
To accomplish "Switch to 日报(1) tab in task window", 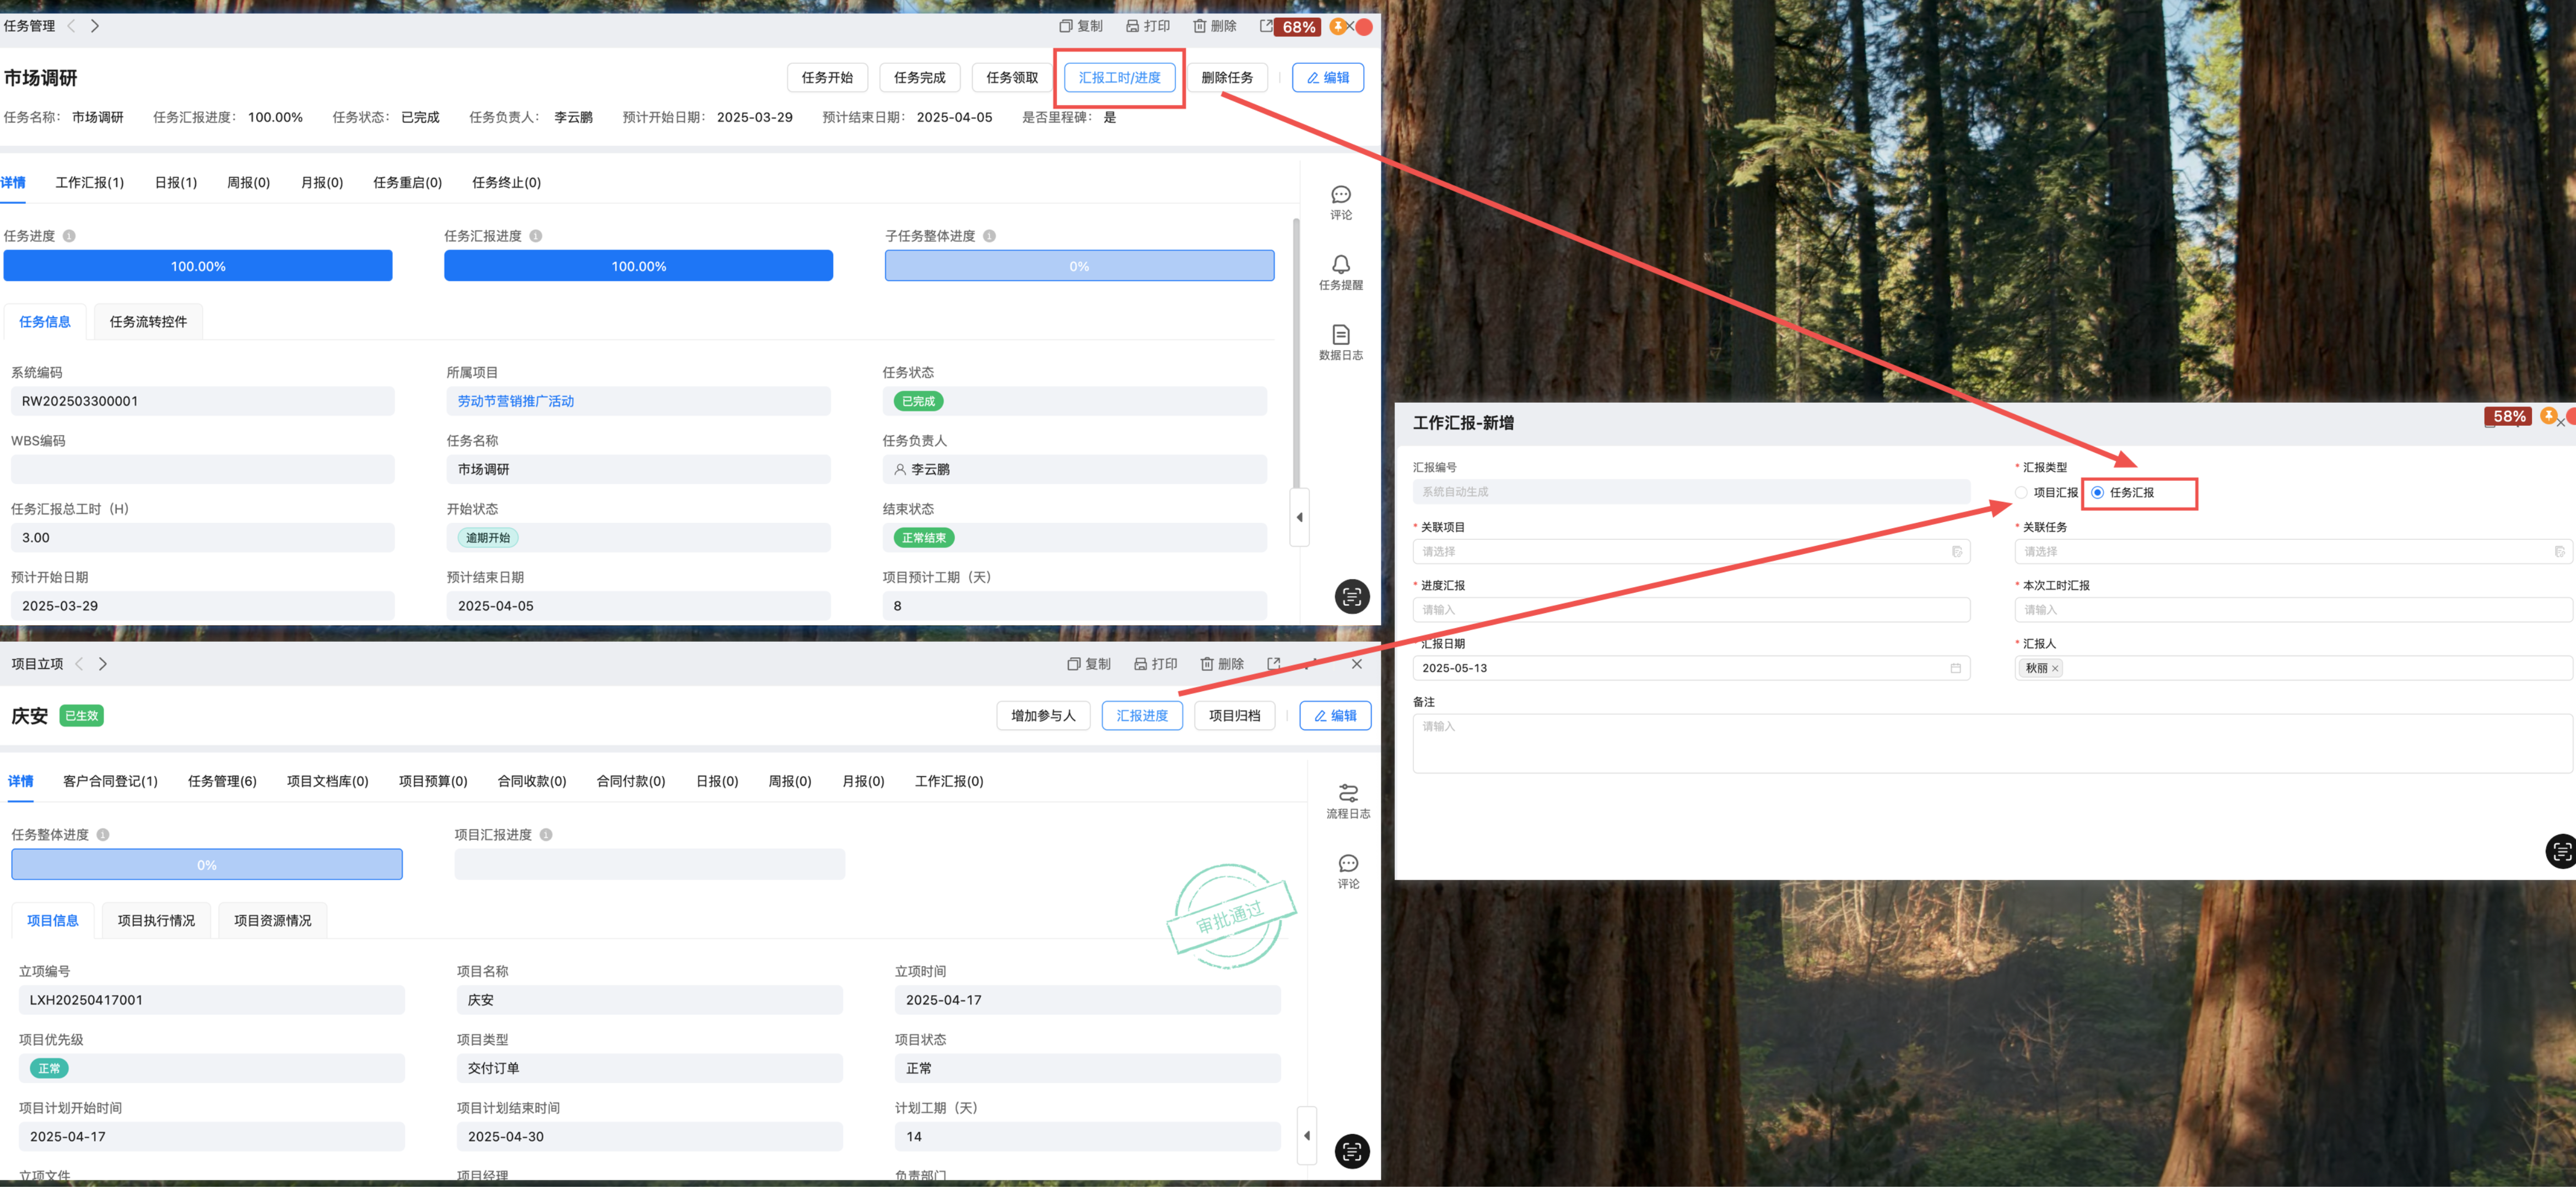I will click(x=176, y=183).
